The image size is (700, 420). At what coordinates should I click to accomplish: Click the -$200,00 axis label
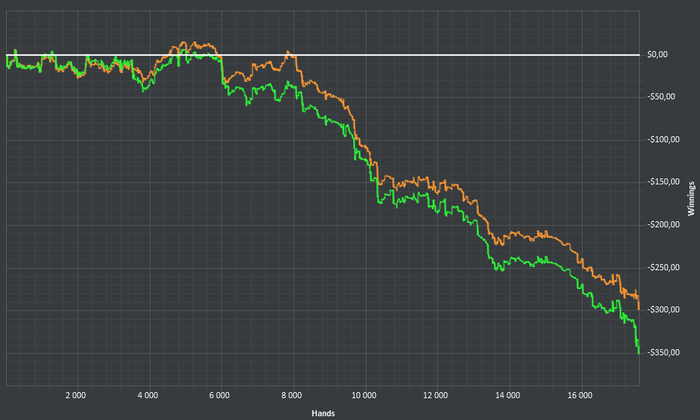pos(663,225)
